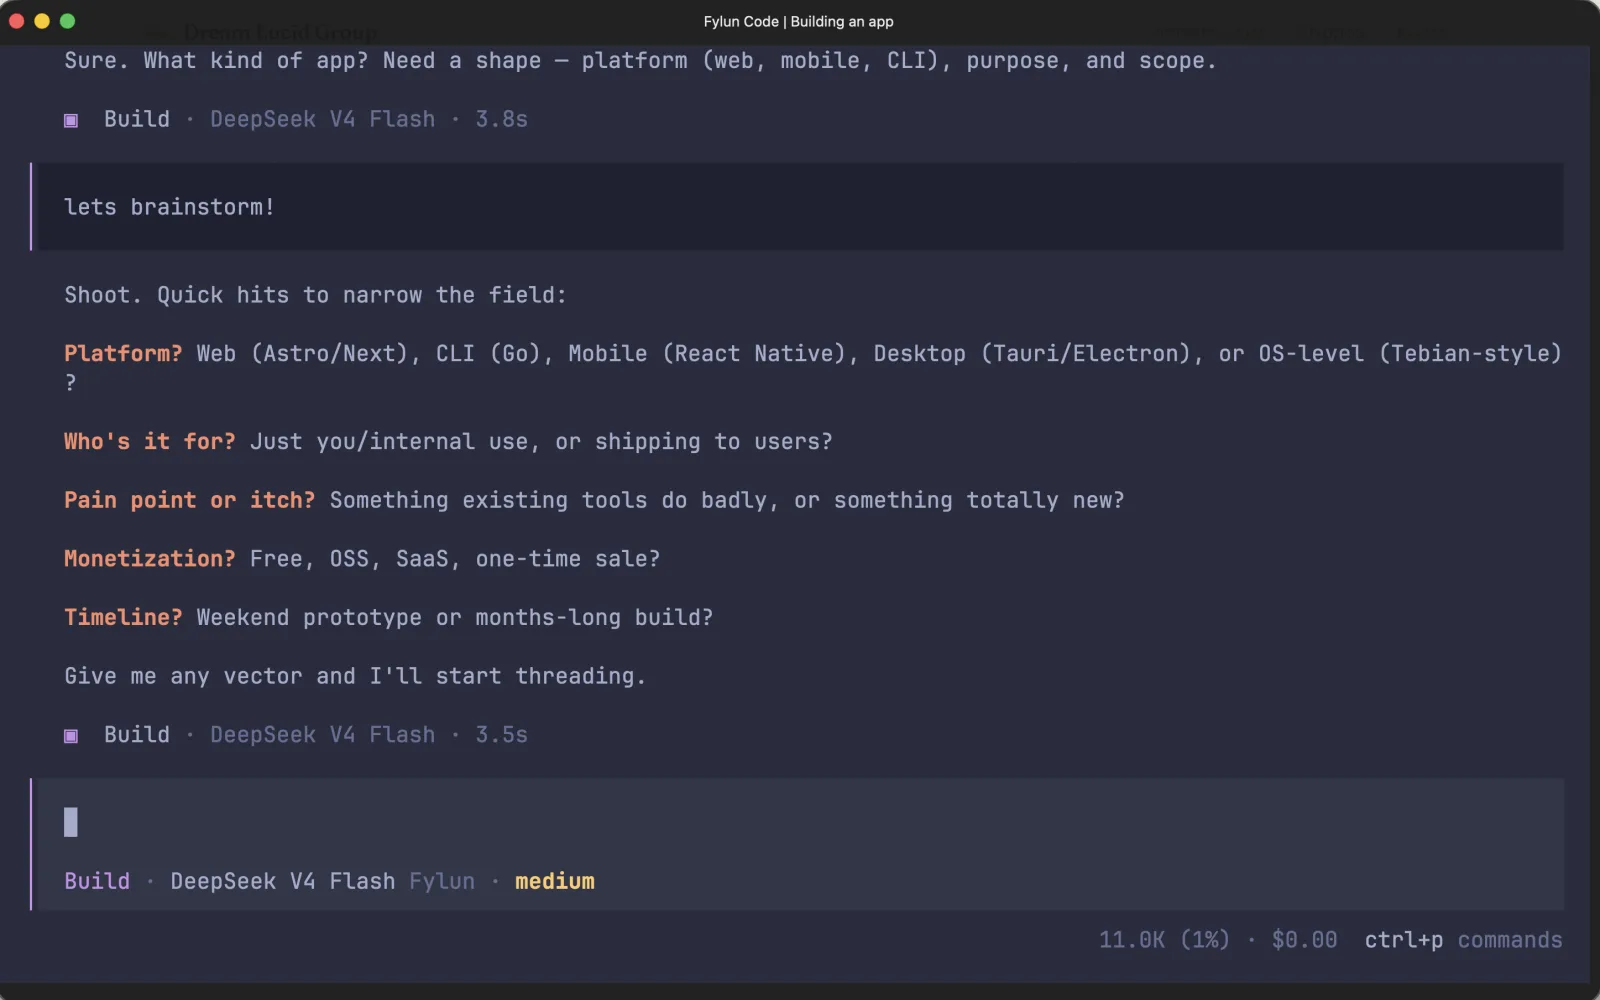The image size is (1600, 1000).
Task: Click the 11.0K (1%) token usage
Action: click(1164, 940)
